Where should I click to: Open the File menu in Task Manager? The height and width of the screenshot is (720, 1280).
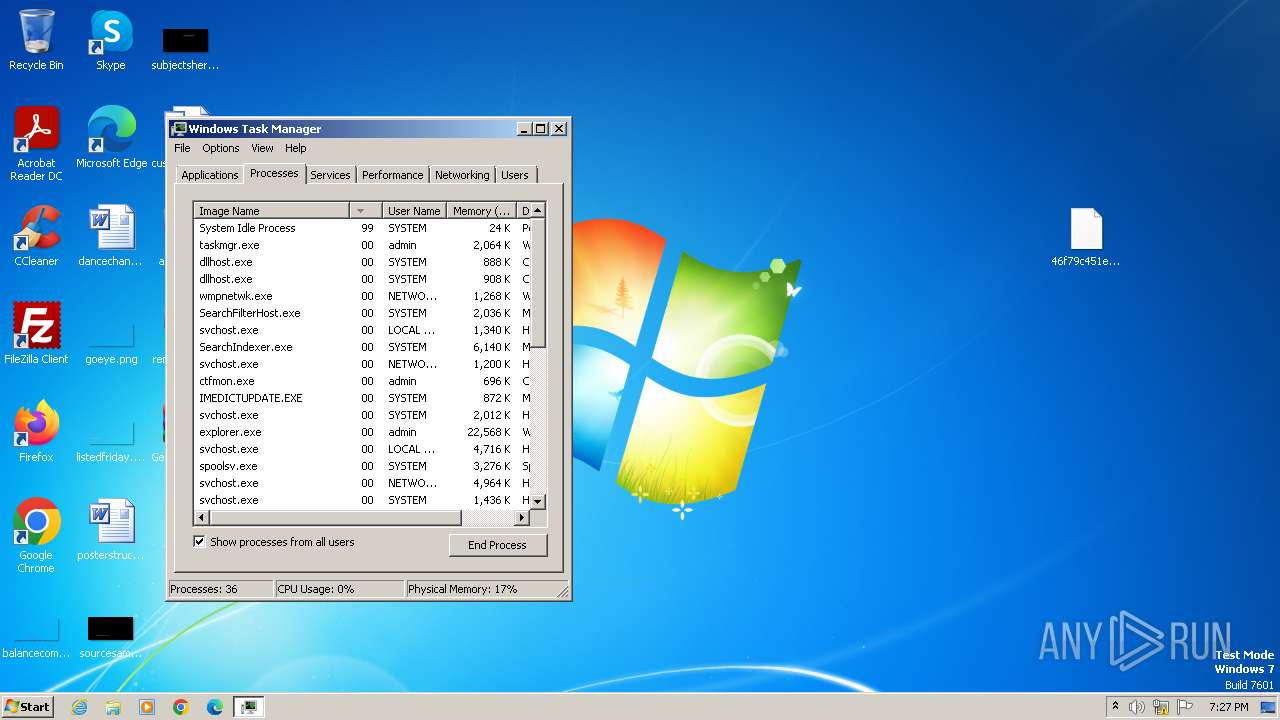(x=182, y=148)
